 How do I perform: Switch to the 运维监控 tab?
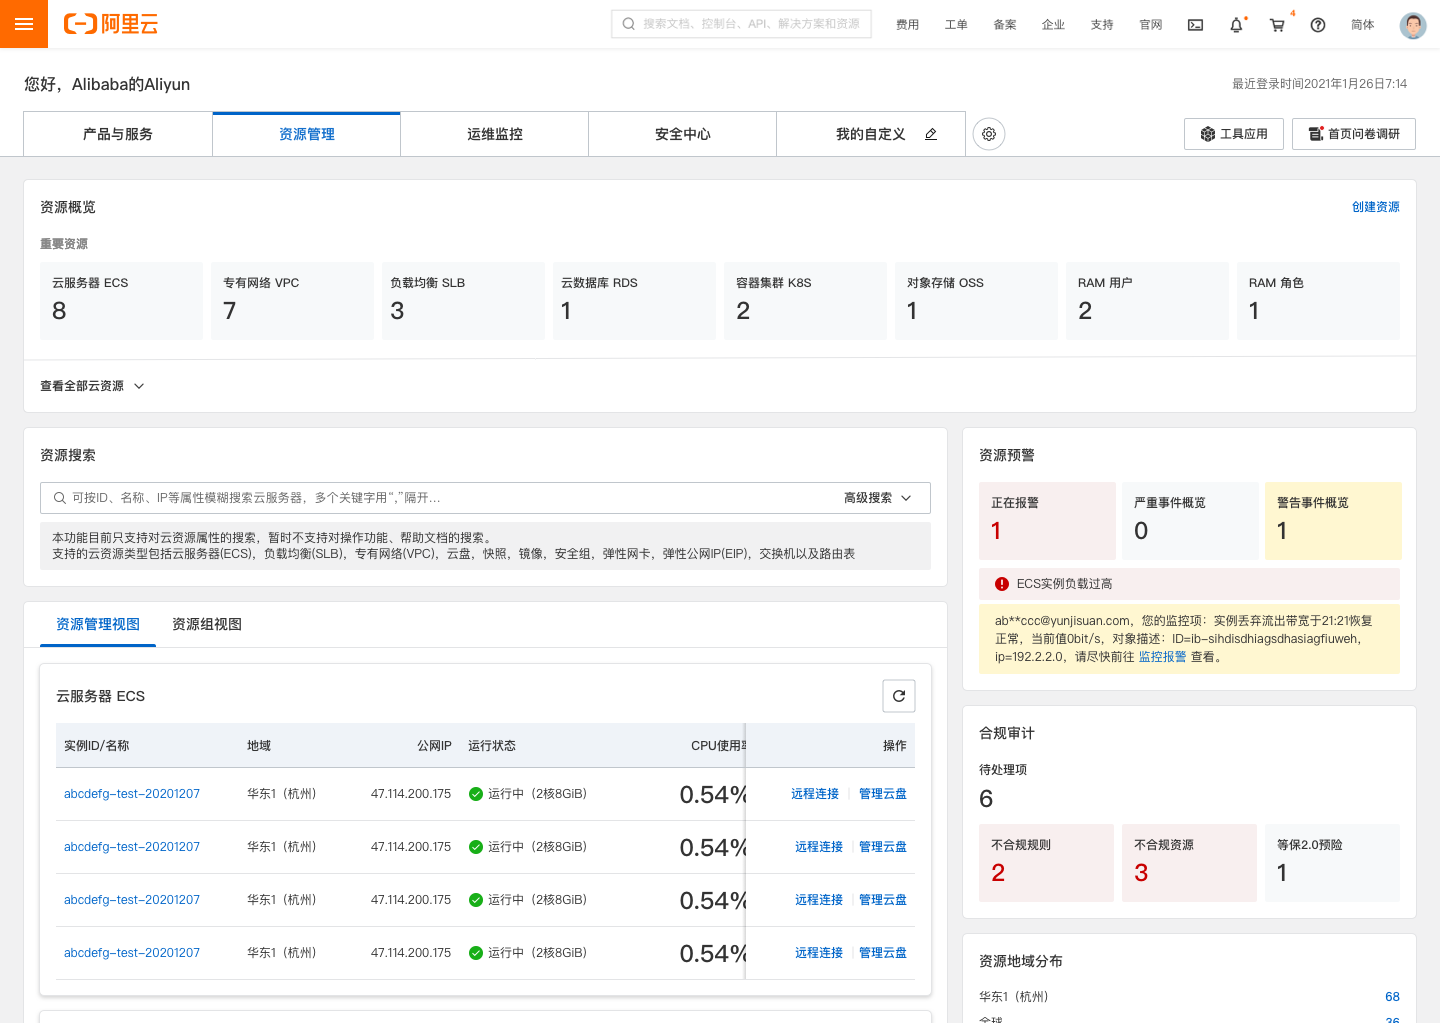494,134
